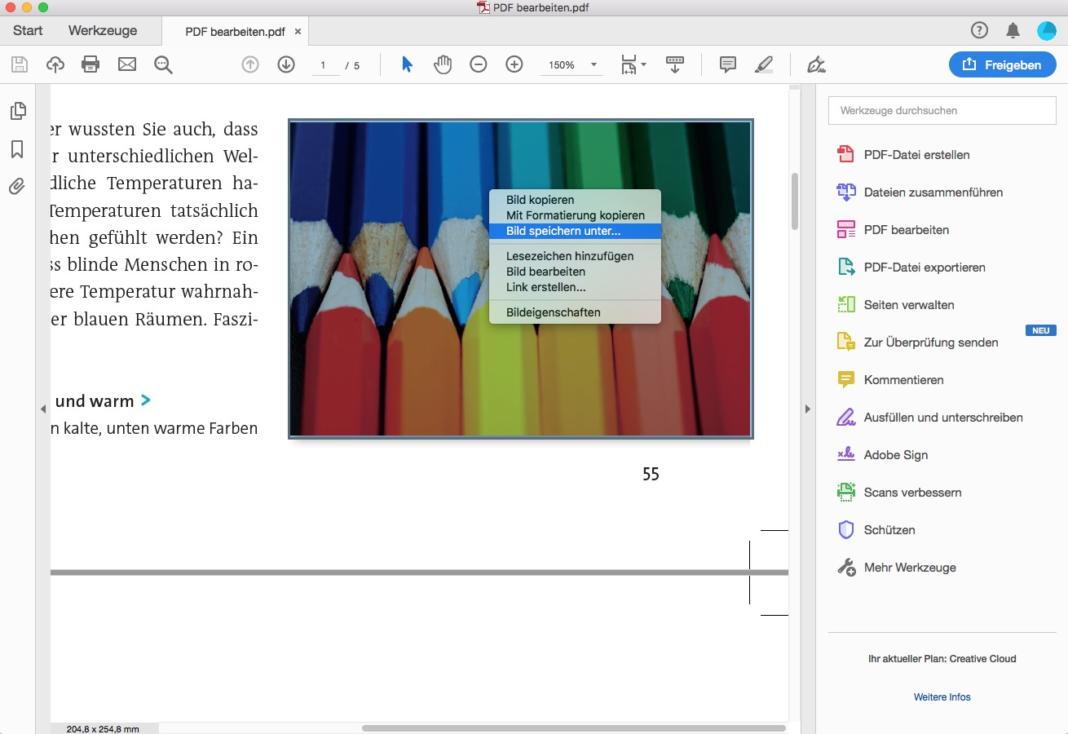Collapse the right tools pane arrow

(x=808, y=409)
